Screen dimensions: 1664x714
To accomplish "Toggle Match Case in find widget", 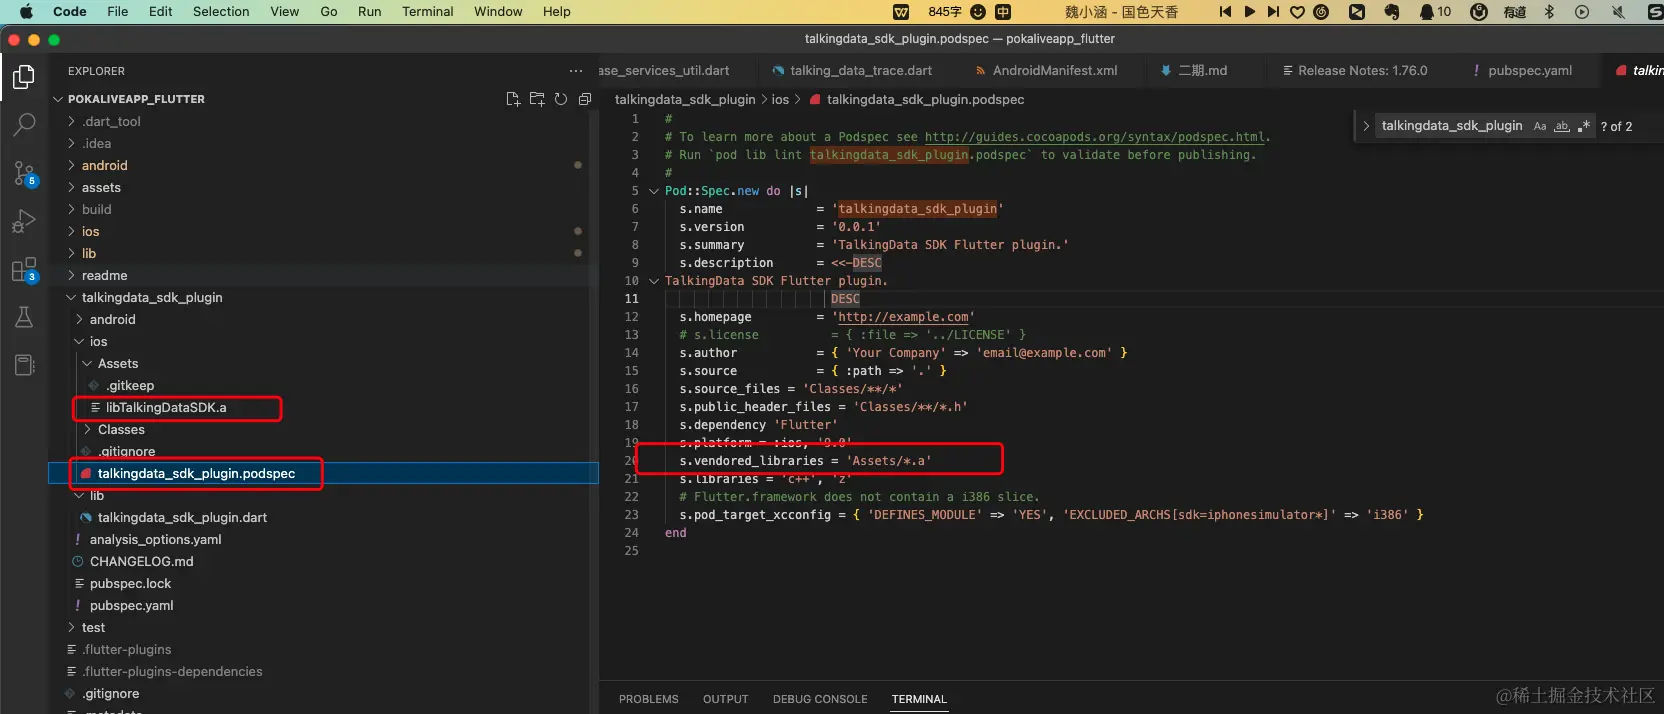I will point(1540,126).
